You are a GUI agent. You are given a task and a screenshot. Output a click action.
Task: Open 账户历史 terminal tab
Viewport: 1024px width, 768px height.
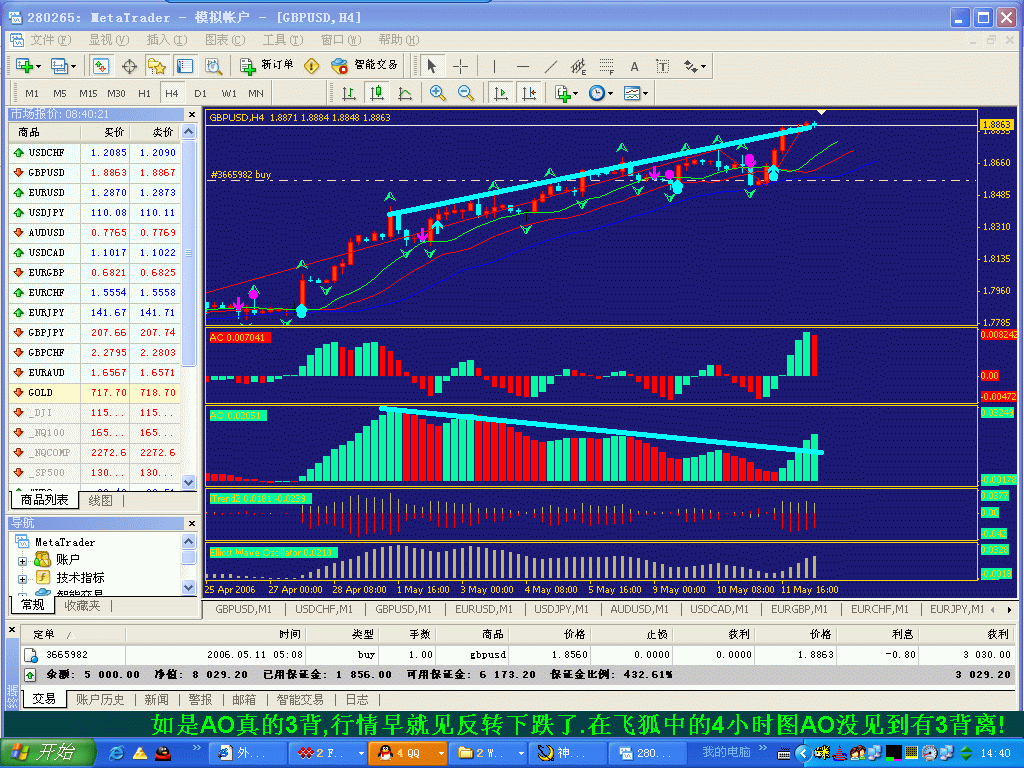100,699
